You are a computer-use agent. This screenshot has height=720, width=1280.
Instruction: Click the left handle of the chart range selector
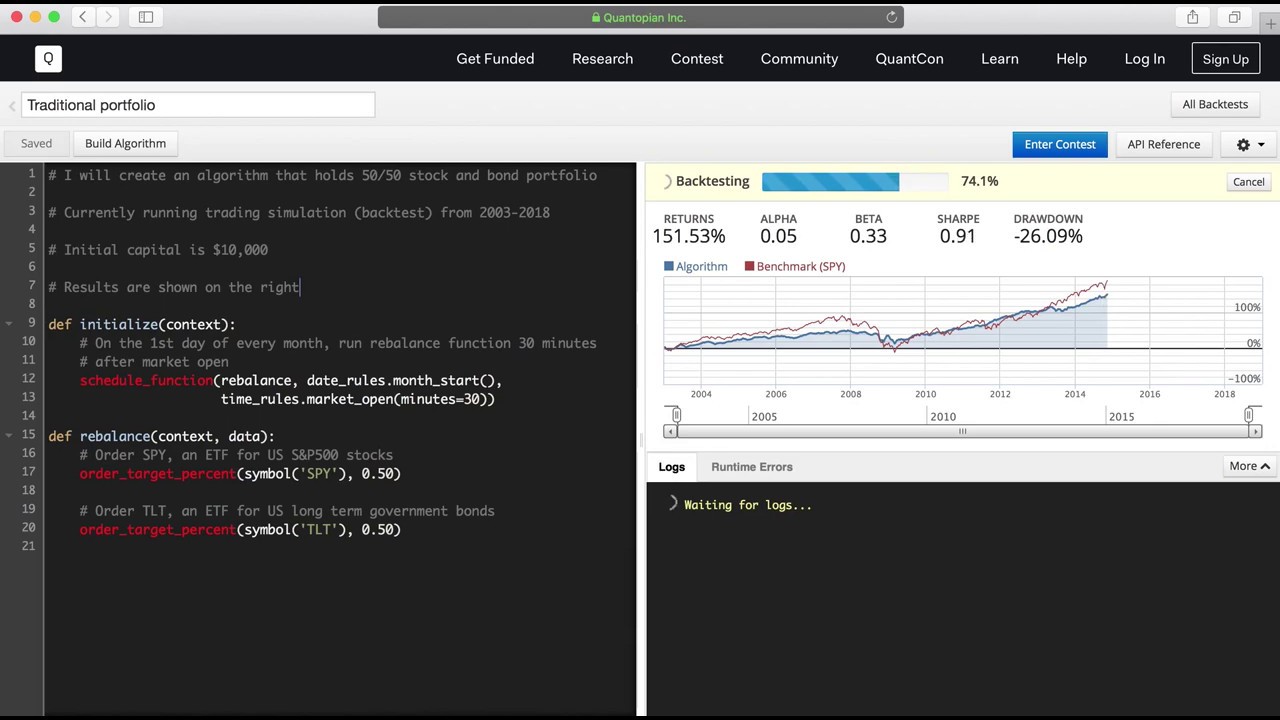(676, 416)
